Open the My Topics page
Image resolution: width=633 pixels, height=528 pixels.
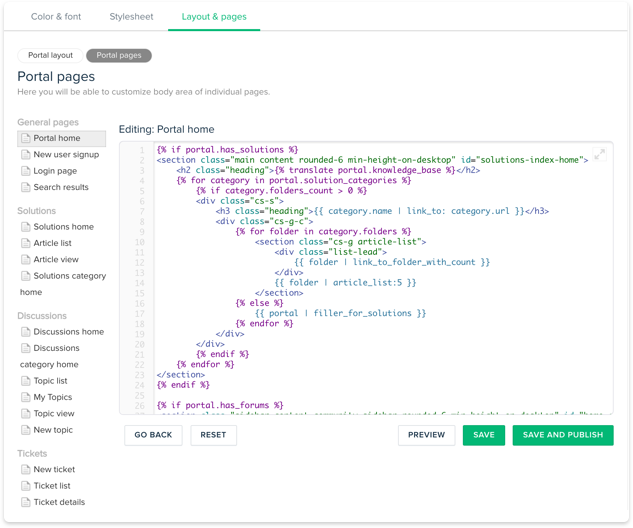53,397
